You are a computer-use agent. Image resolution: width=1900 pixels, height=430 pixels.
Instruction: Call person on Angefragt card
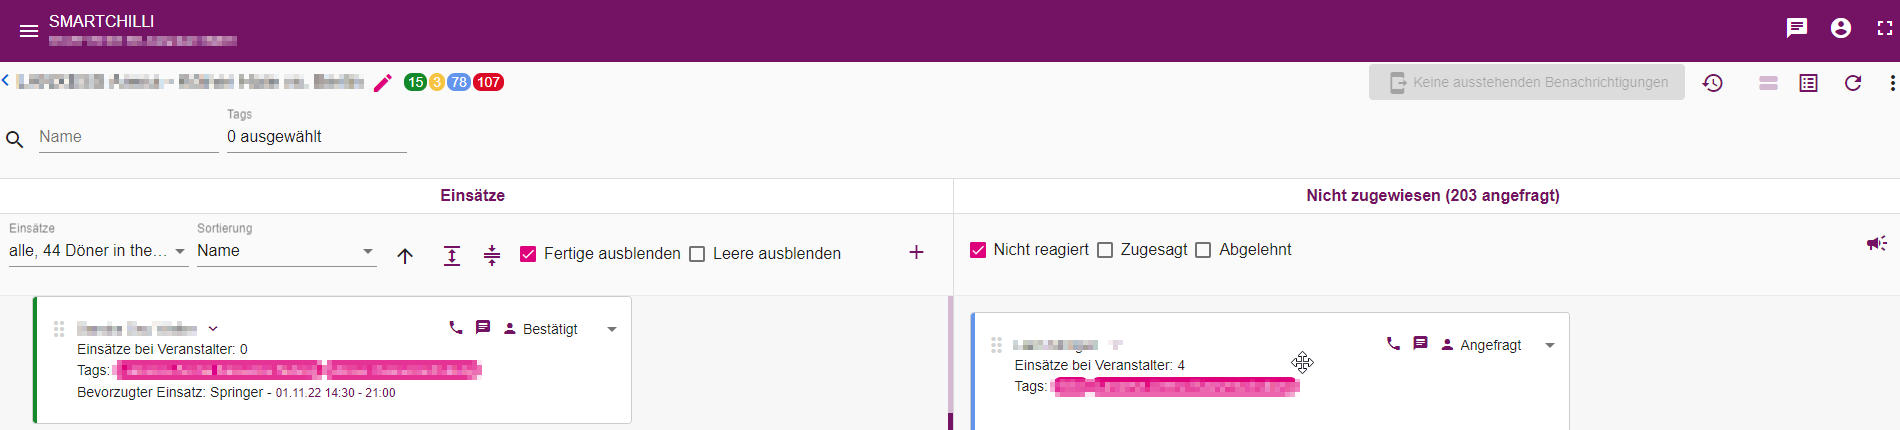1393,343
